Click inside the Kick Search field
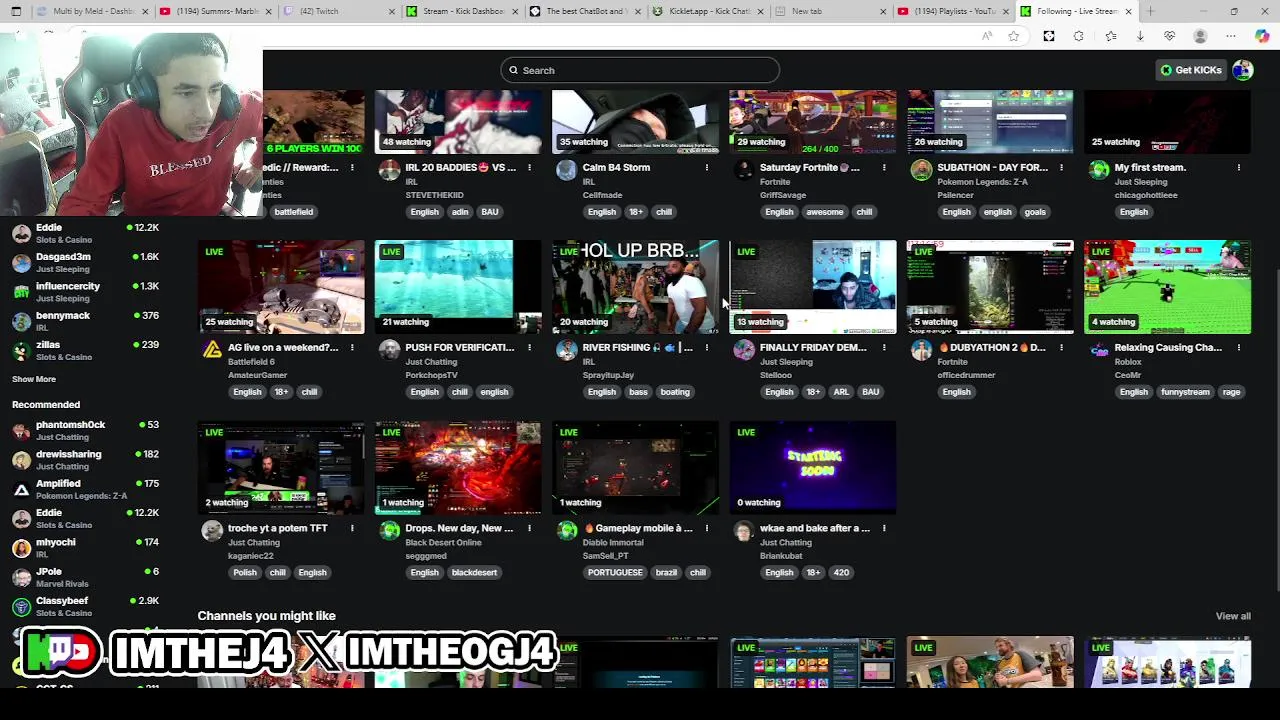This screenshot has height=720, width=1280. coord(640,70)
